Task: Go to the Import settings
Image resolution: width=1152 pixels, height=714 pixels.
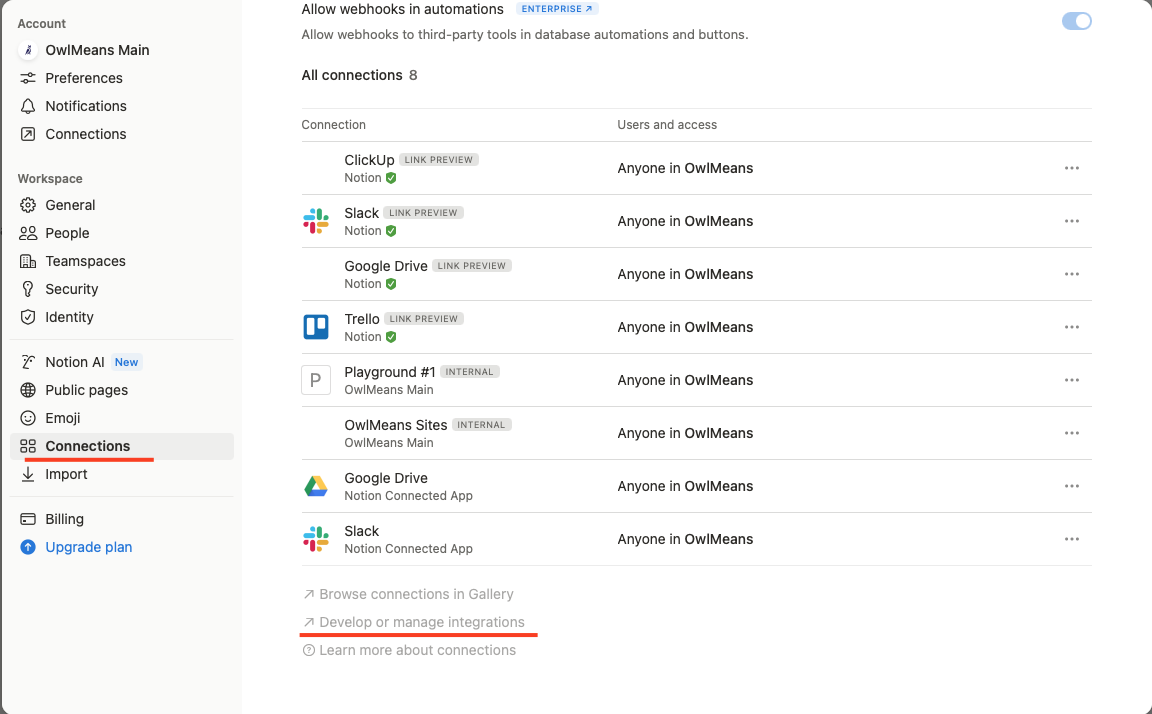Action: [x=122, y=474]
